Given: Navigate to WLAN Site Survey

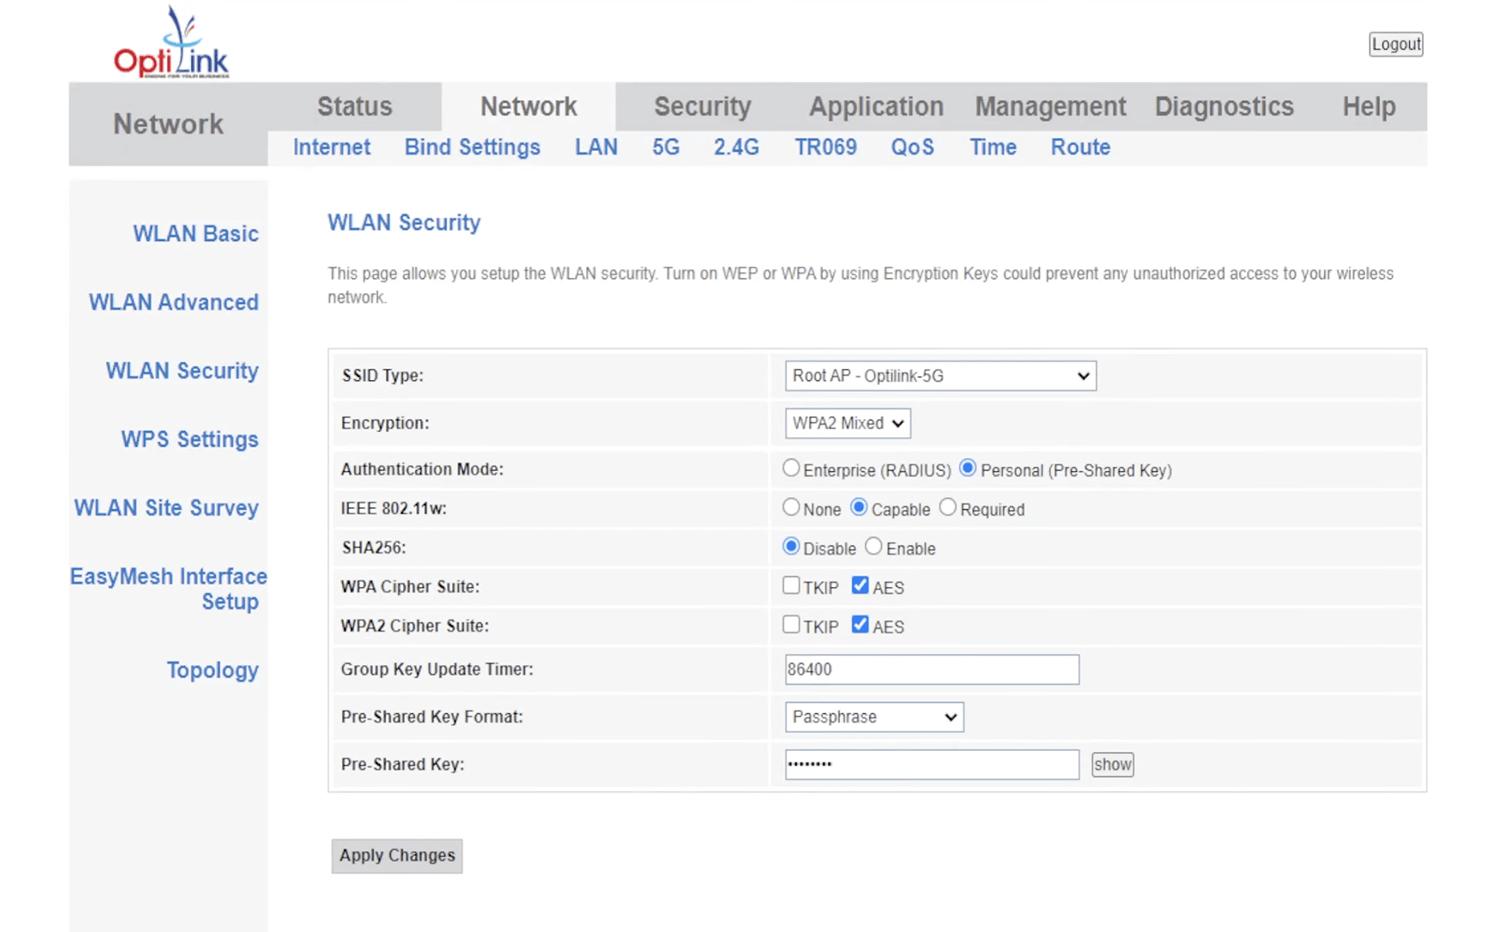Looking at the screenshot, I should (166, 508).
